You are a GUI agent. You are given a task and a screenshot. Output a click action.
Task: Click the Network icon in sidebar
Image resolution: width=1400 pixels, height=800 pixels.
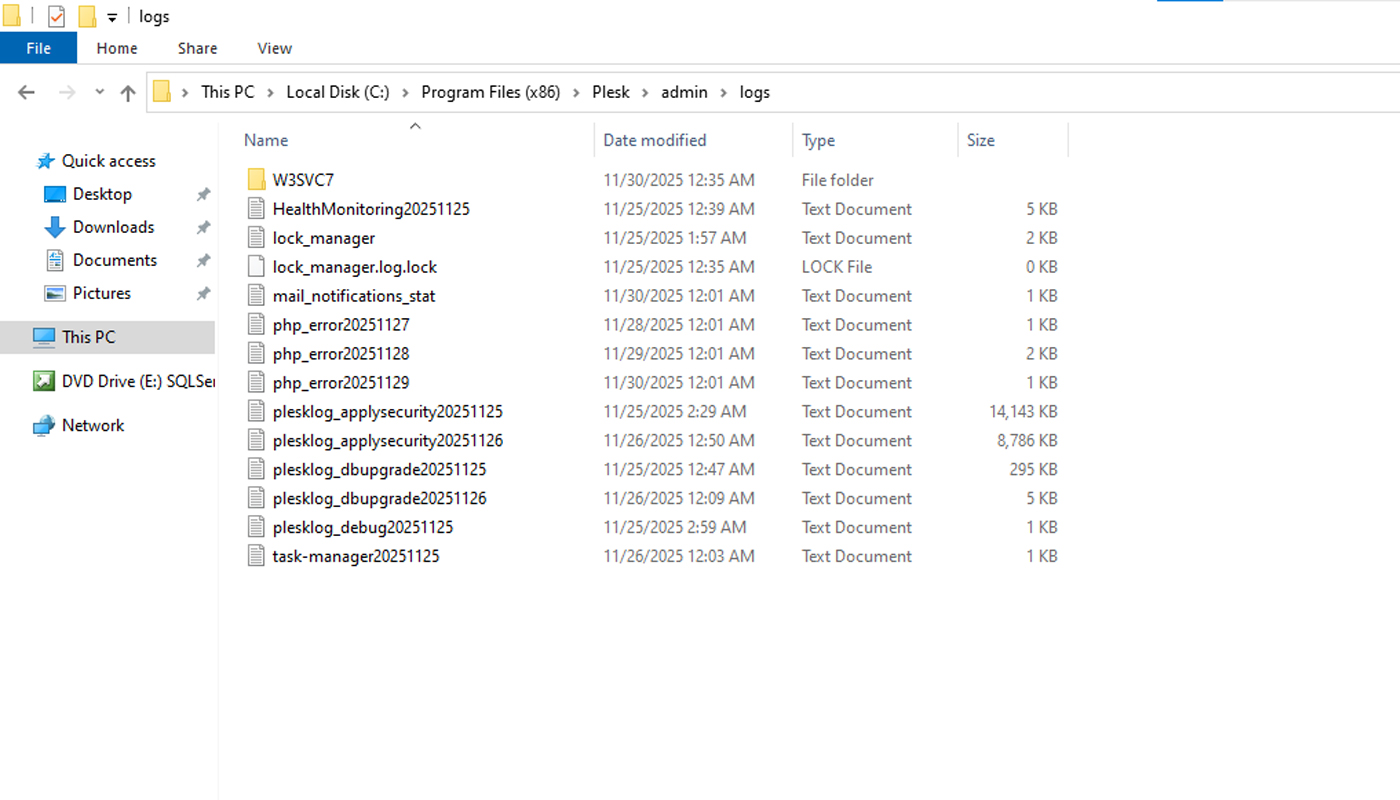coord(44,426)
